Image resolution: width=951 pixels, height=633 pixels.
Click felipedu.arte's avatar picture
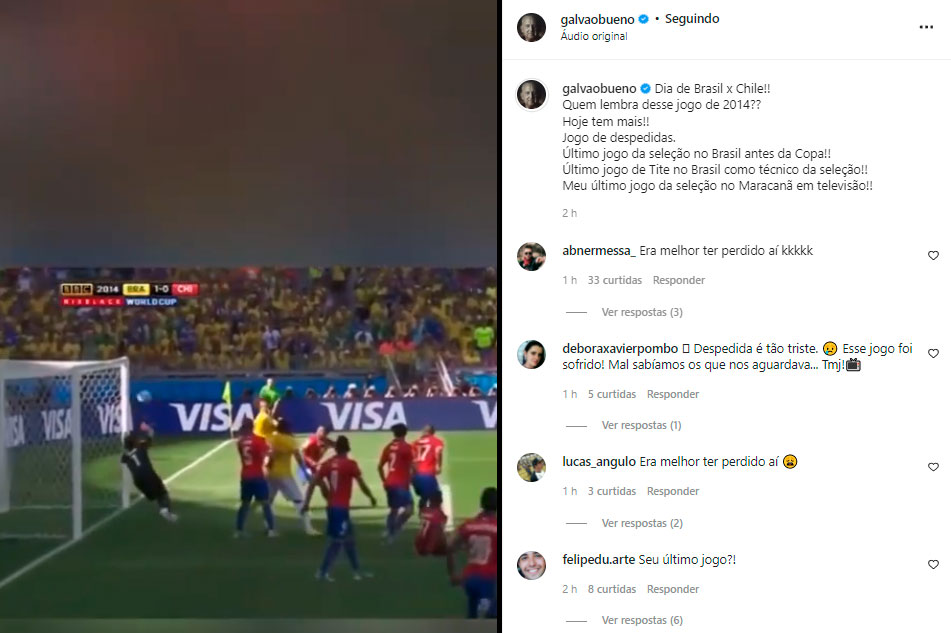[531, 565]
